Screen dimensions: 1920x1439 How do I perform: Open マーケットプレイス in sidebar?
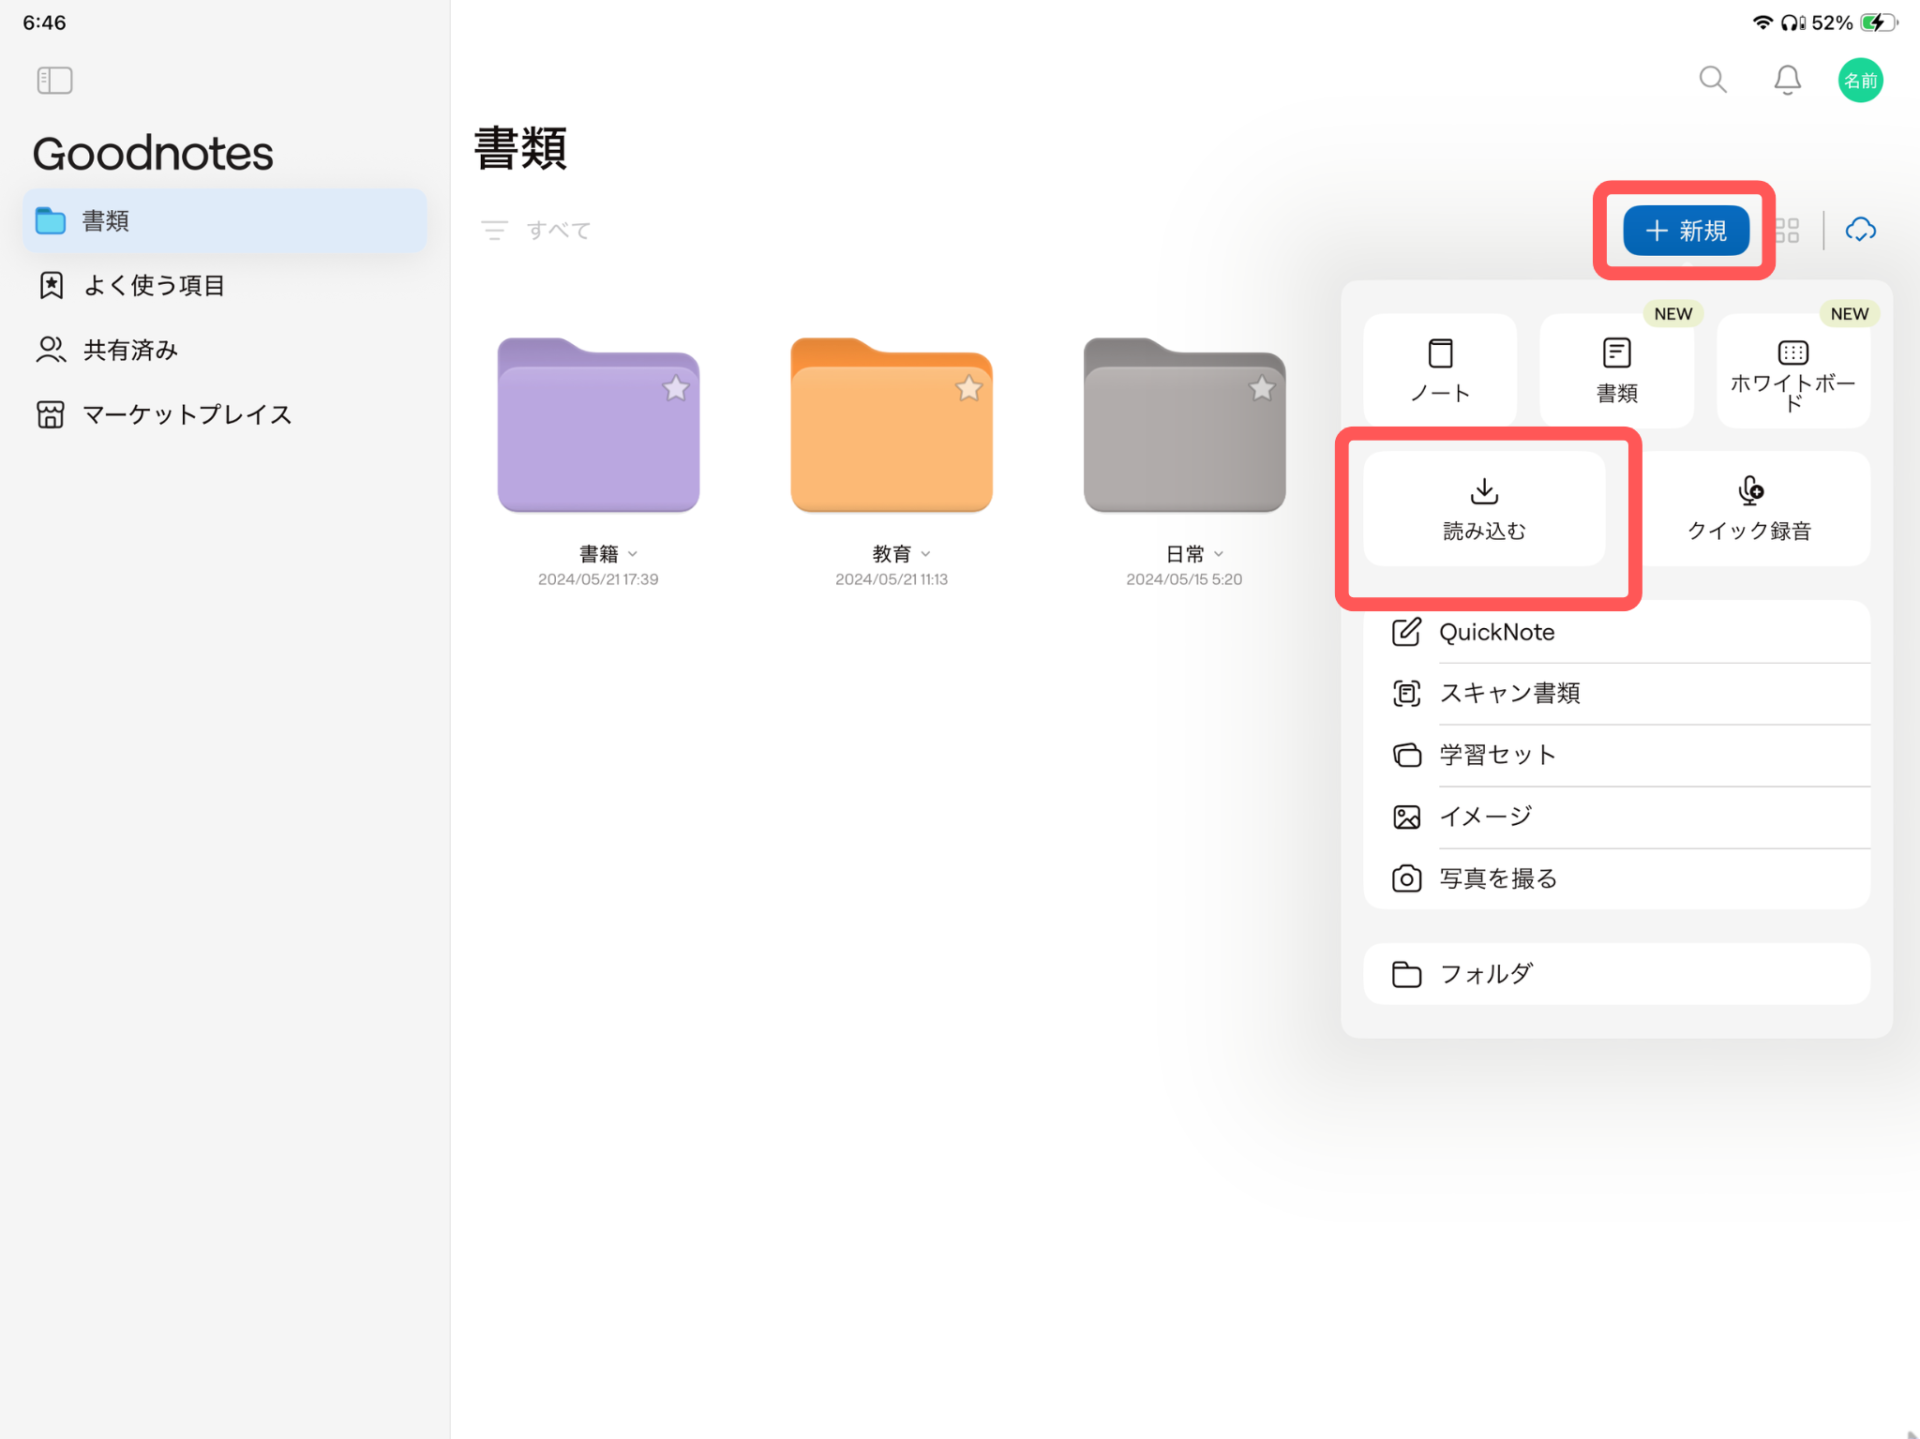(186, 414)
